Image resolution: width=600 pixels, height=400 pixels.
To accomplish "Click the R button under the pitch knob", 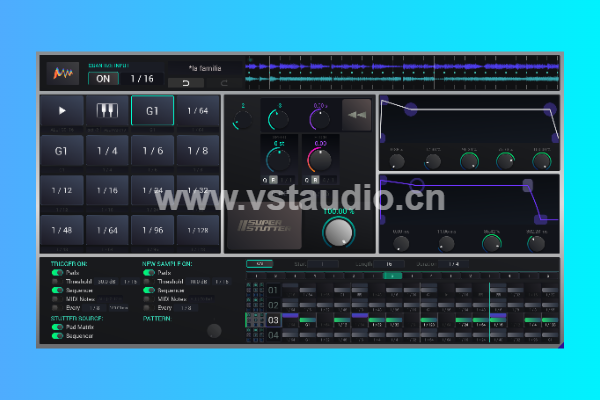I will click(x=273, y=180).
